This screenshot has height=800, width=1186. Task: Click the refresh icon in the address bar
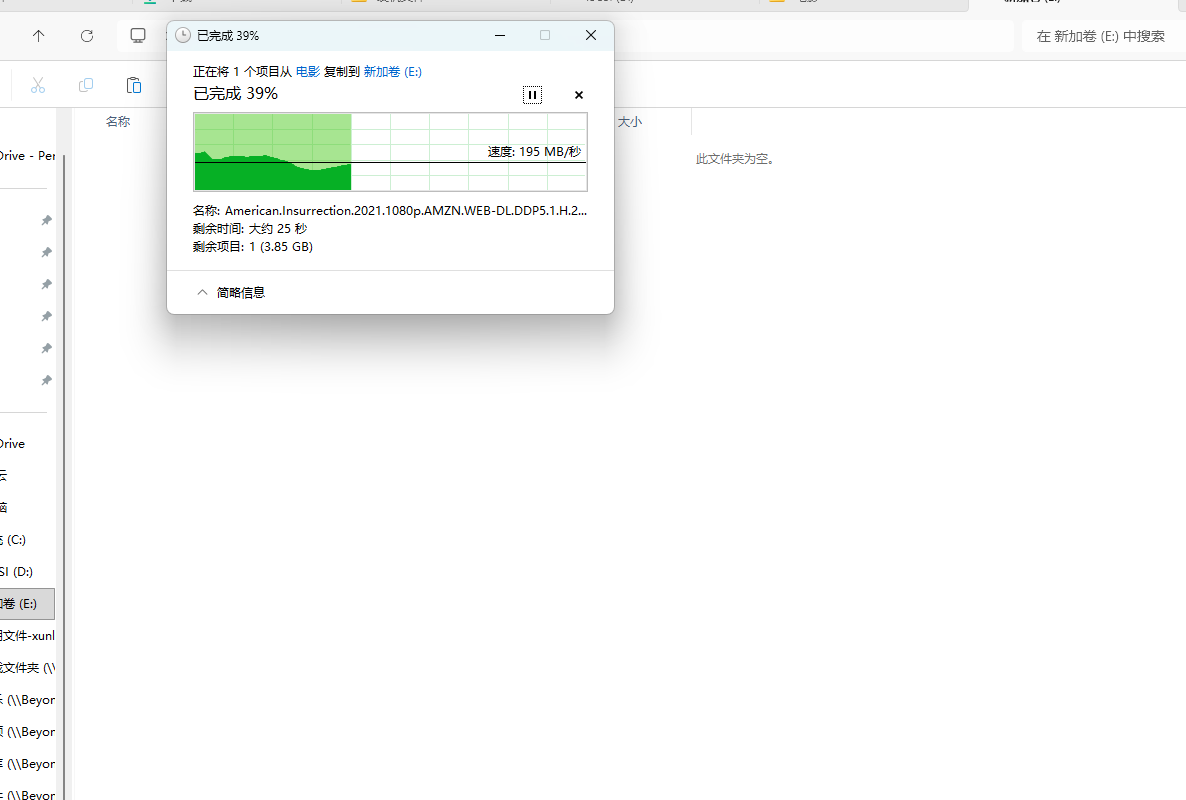coord(87,35)
